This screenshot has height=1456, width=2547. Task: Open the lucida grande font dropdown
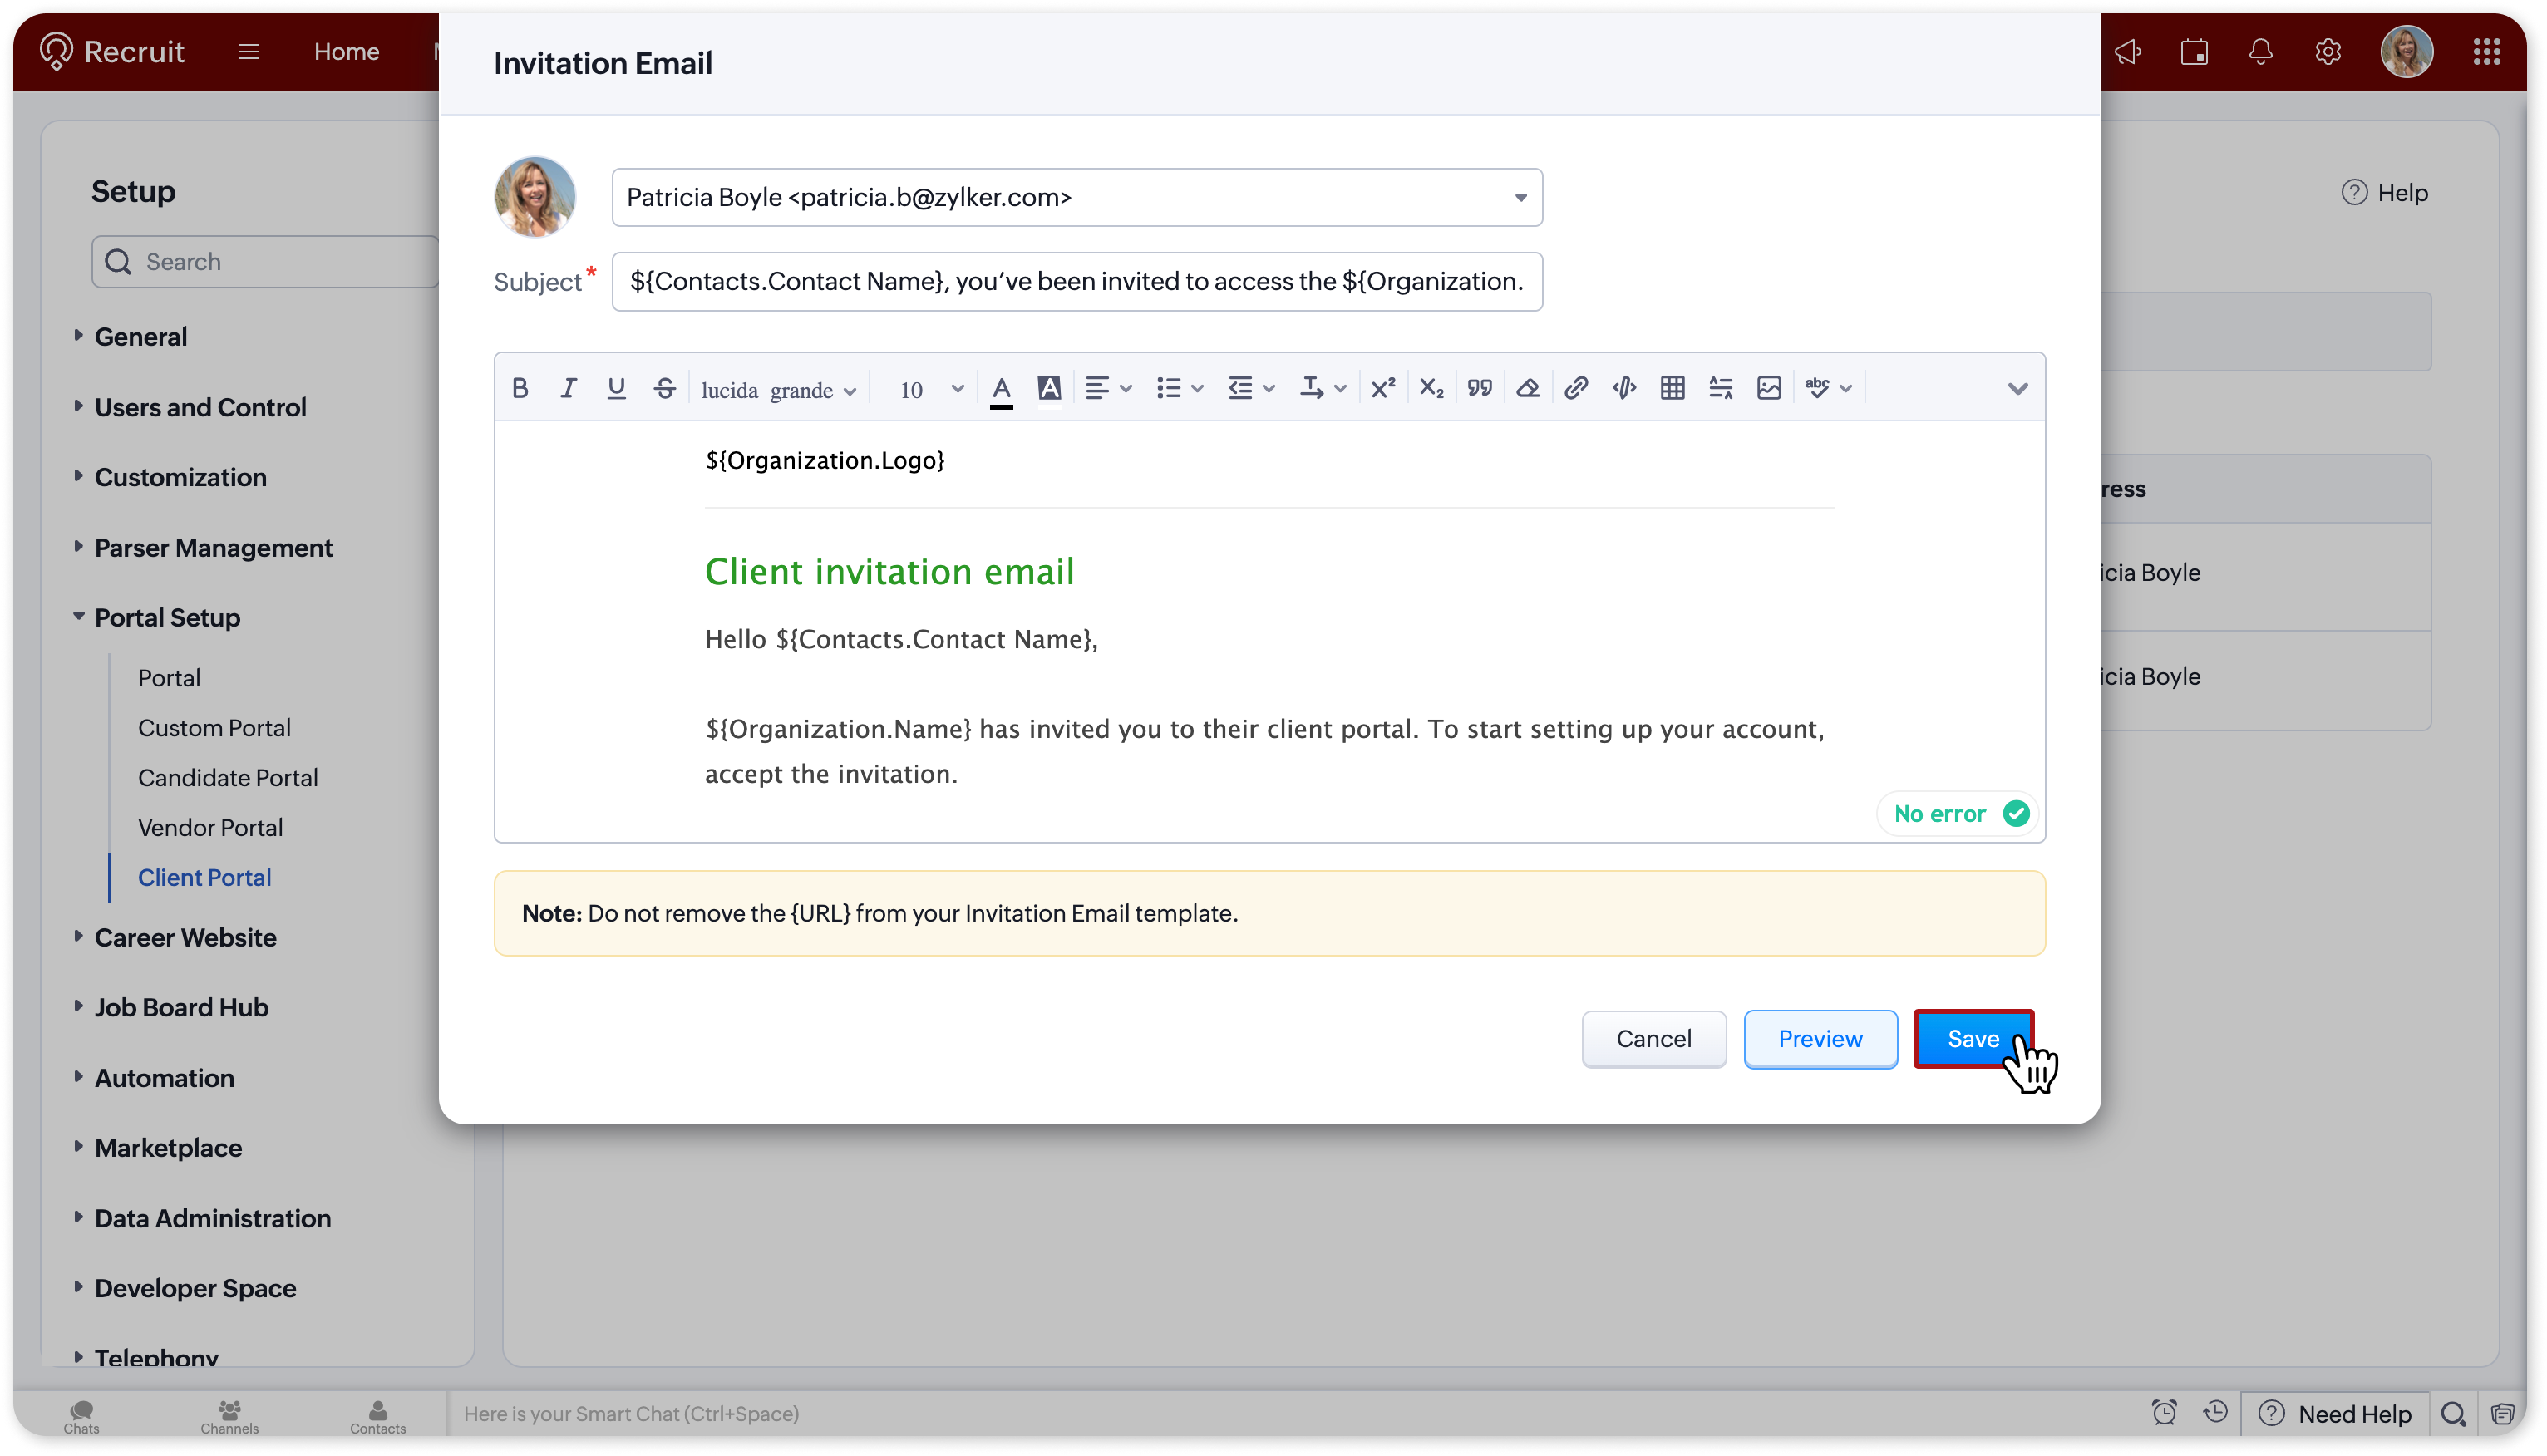[778, 390]
